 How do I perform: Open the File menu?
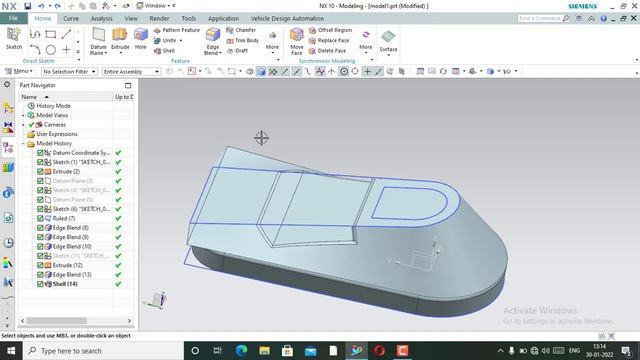tap(13, 18)
